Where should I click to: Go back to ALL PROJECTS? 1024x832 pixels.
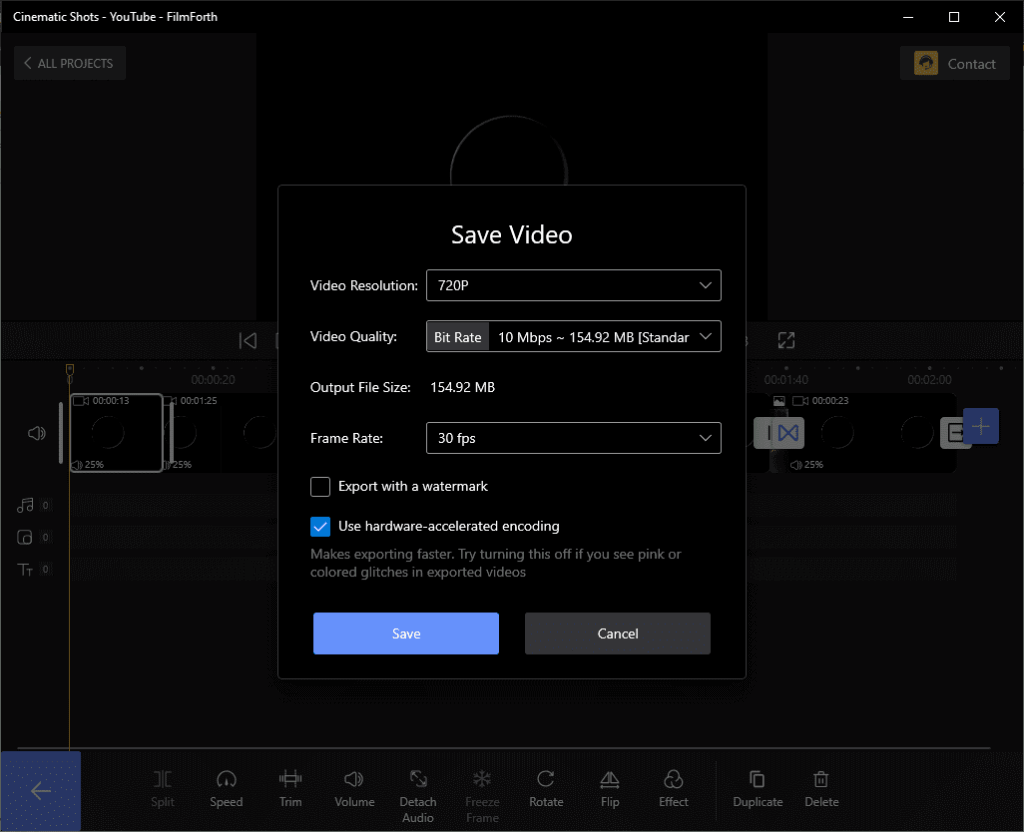pos(69,63)
